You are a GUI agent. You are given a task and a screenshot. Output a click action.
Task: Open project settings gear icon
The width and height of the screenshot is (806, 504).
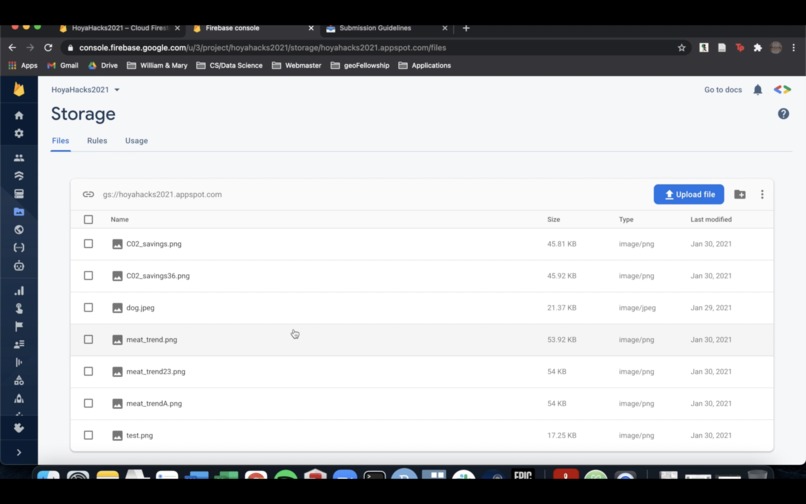(x=19, y=133)
